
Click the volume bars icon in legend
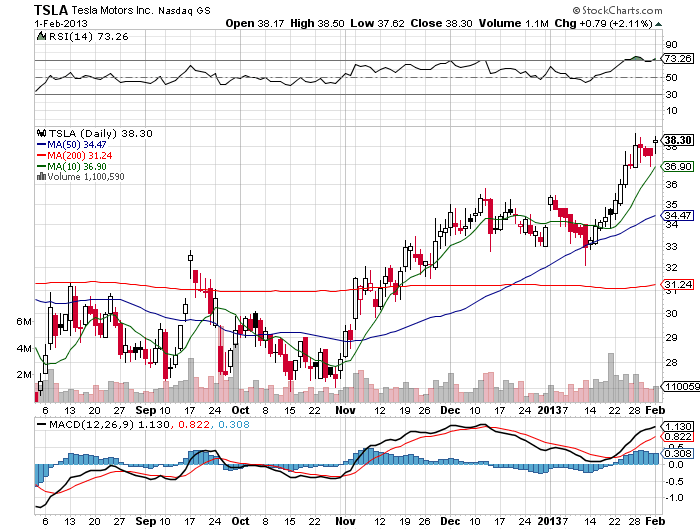coord(42,176)
